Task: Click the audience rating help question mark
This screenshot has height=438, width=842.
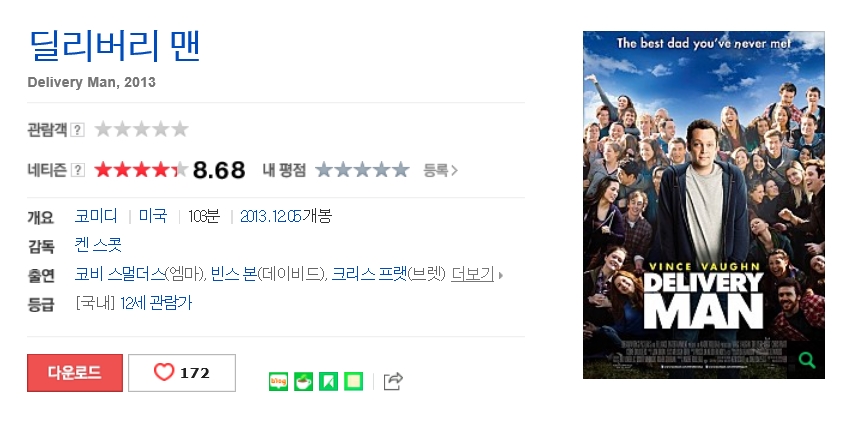Action: pos(77,129)
